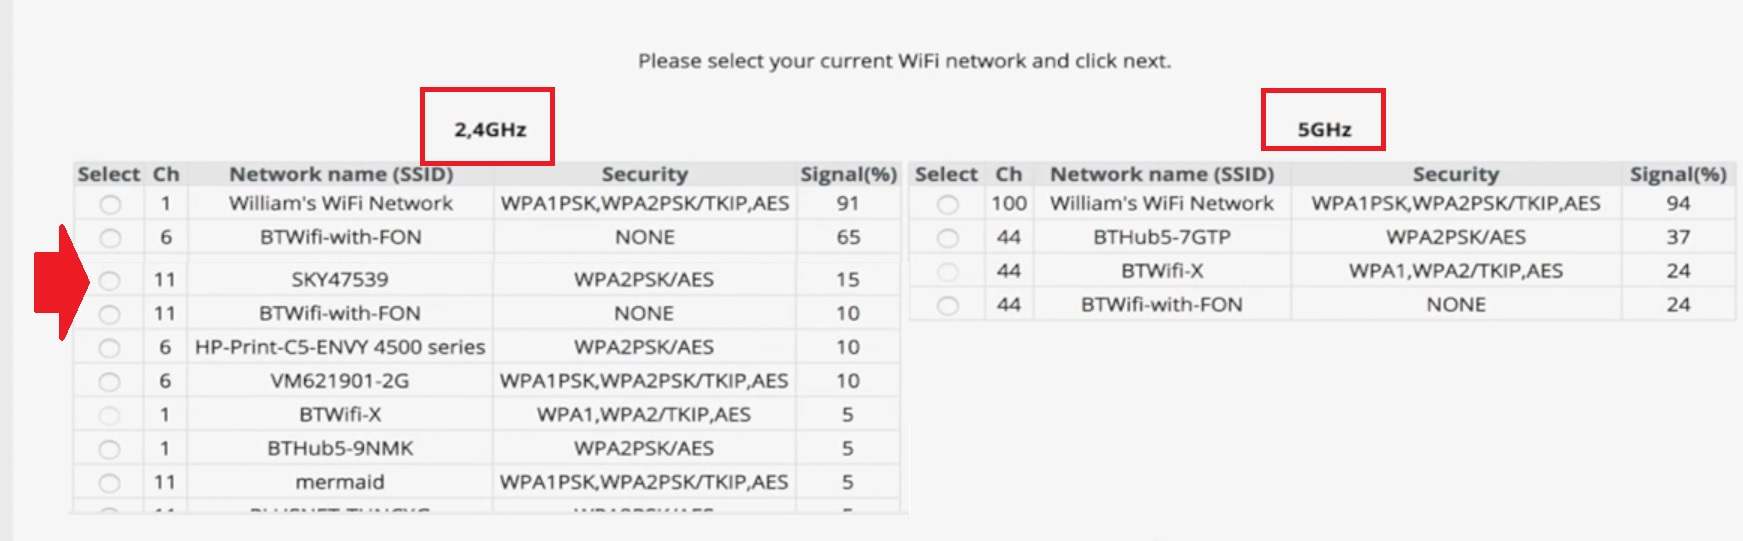Choose the SKY47539 network radio button
The width and height of the screenshot is (1743, 541).
110,280
